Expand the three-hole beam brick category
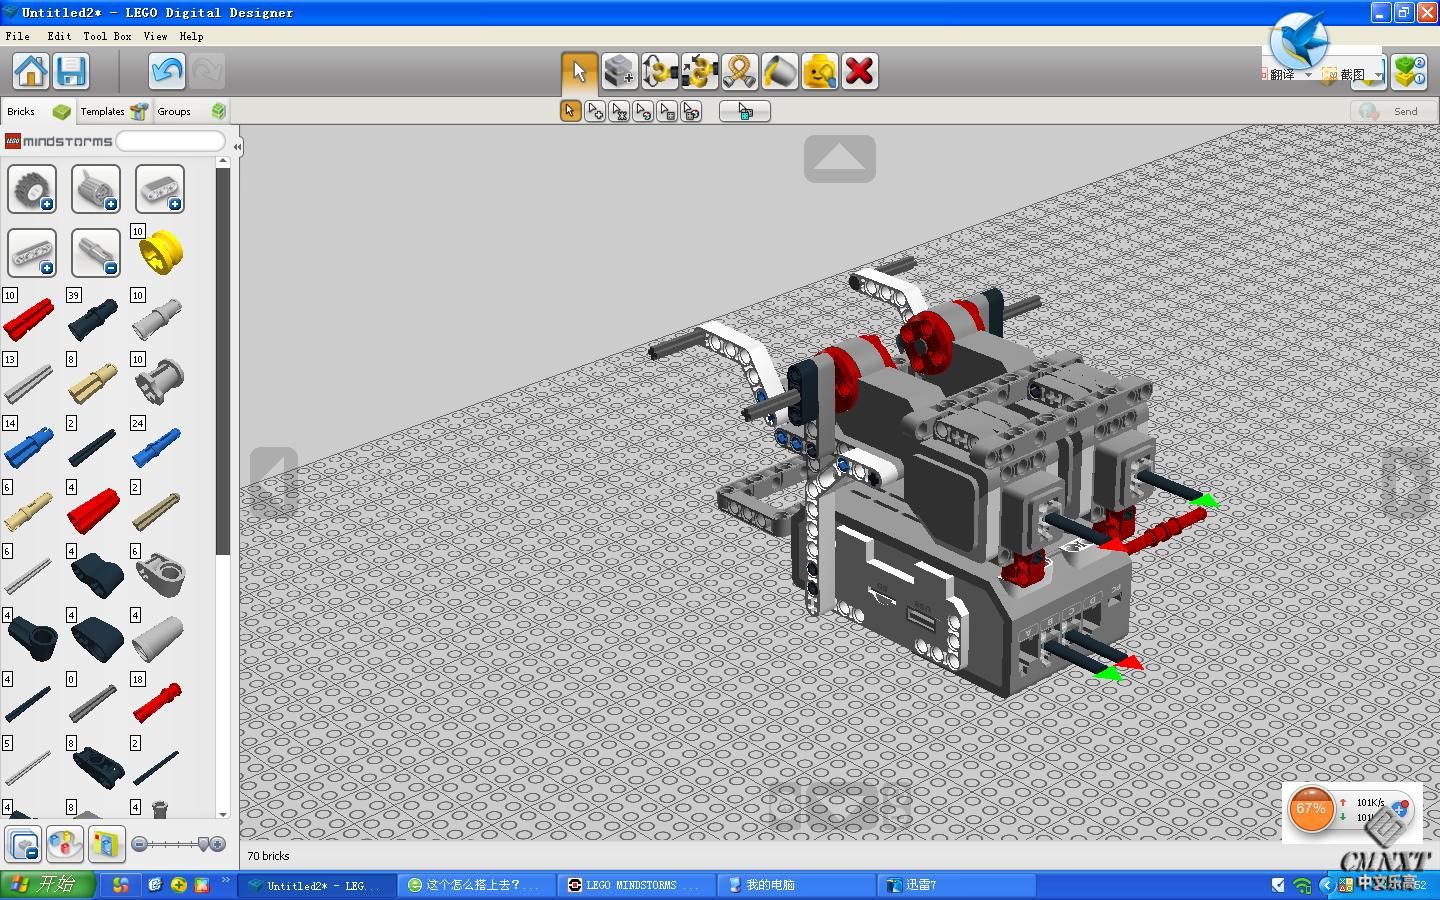Viewport: 1440px width, 900px height. 160,189
